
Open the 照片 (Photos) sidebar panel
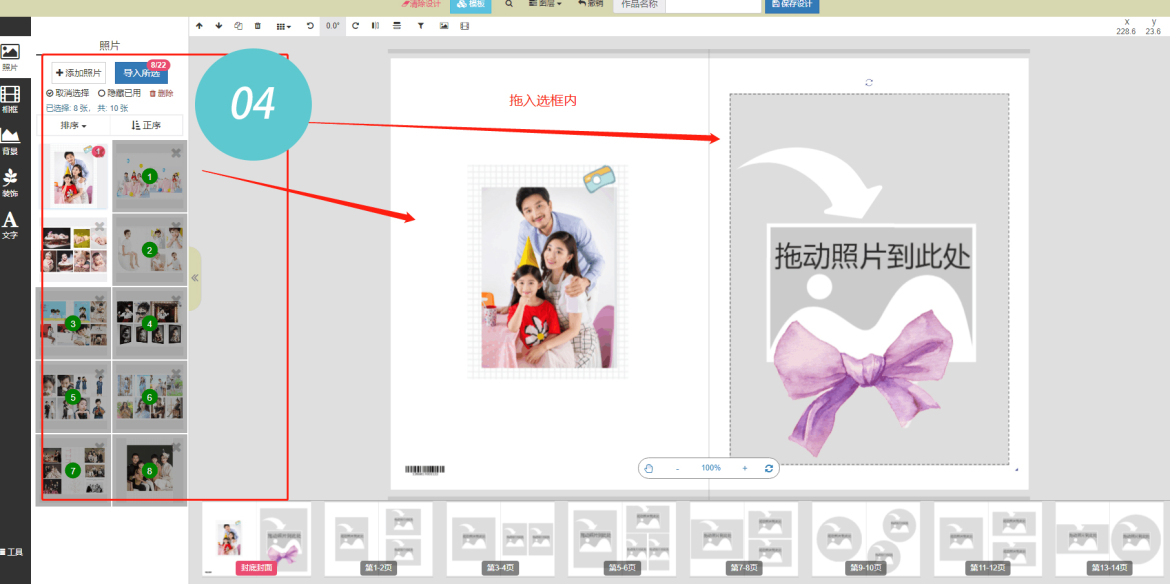(x=10, y=57)
